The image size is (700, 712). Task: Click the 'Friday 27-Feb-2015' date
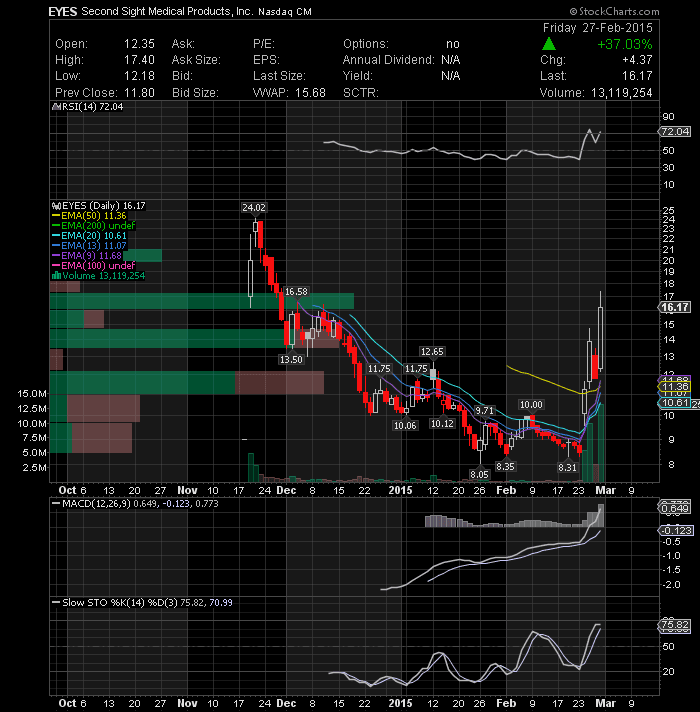(597, 28)
